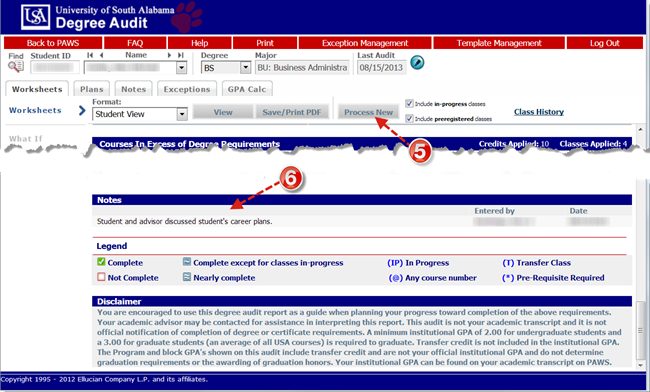Expand the Format Student View dropdown
The width and height of the screenshot is (650, 392).
click(182, 114)
